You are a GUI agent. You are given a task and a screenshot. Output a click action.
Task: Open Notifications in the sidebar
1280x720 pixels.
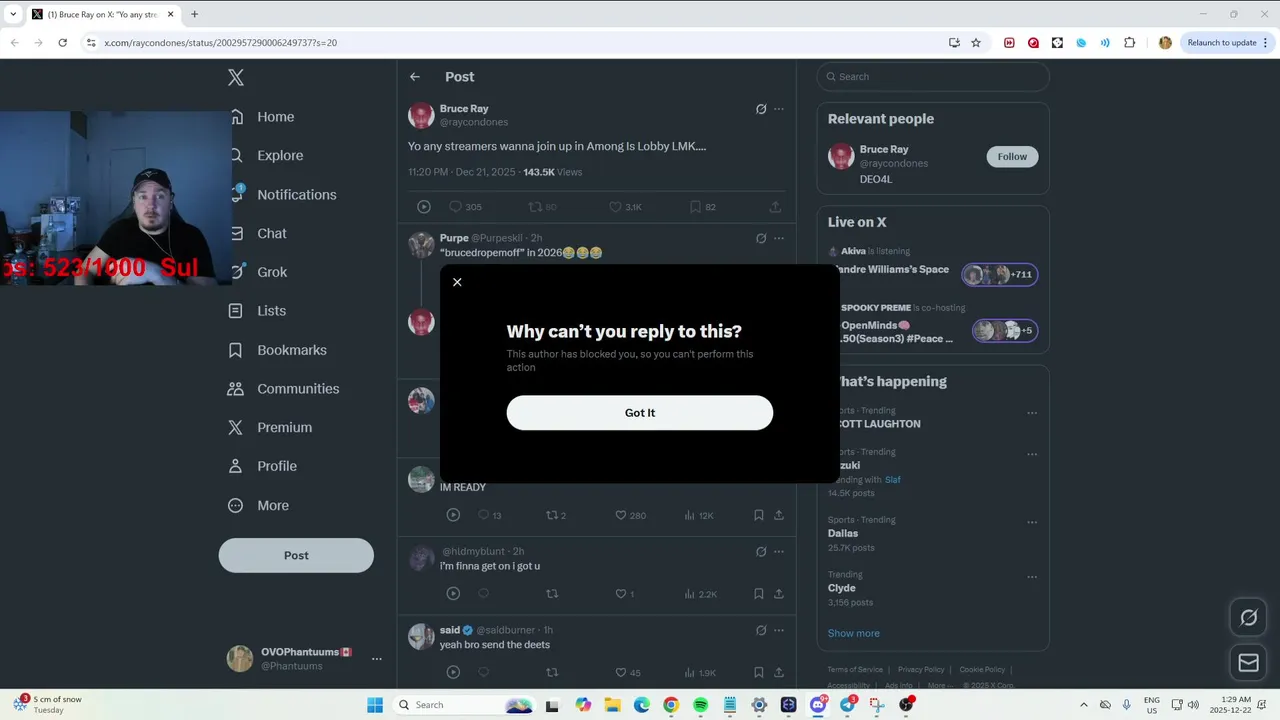[x=296, y=195]
